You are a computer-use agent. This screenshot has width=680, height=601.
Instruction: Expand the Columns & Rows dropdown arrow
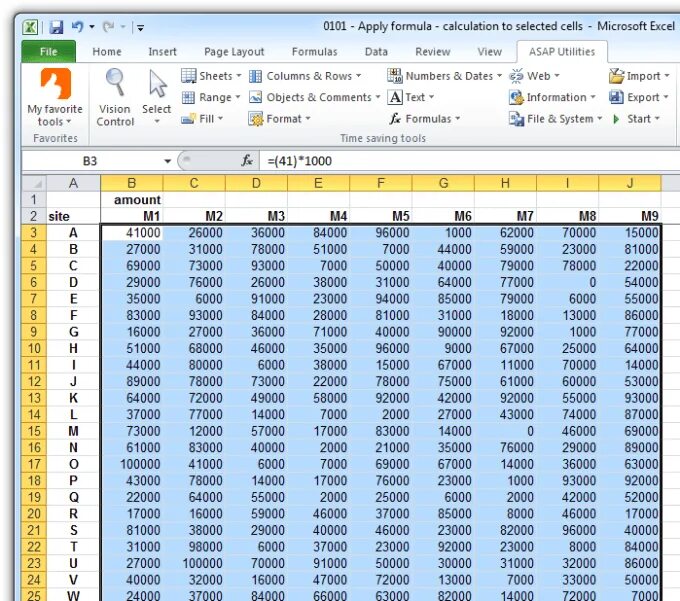click(x=359, y=76)
